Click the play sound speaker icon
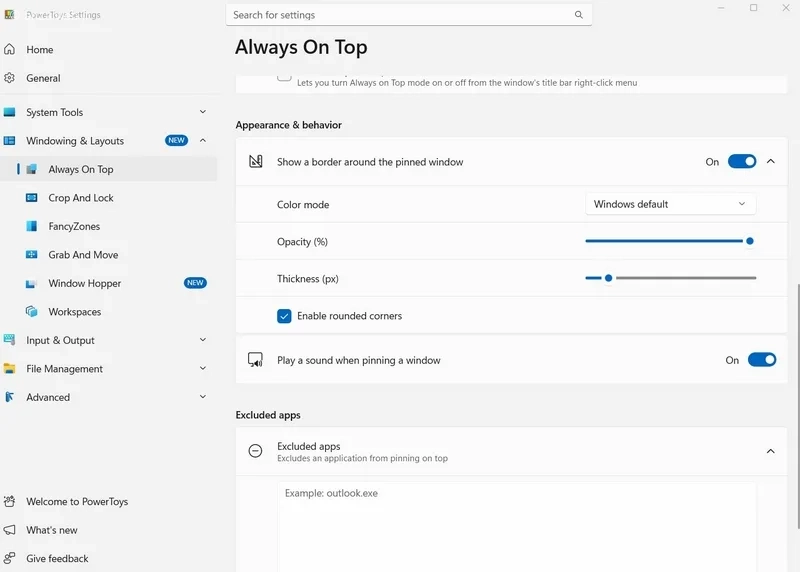 (x=255, y=360)
